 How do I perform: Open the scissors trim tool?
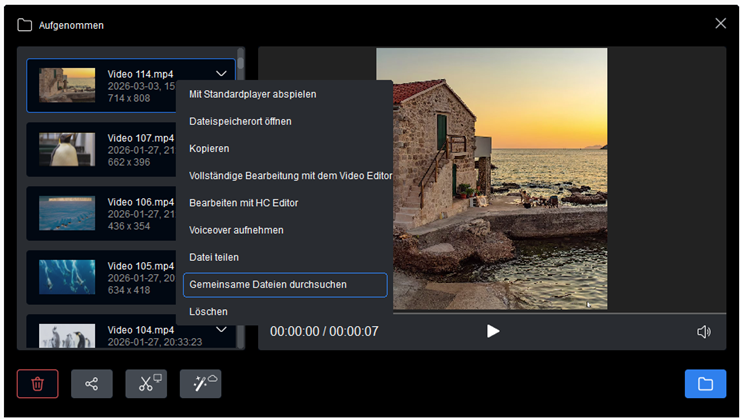click(x=146, y=384)
